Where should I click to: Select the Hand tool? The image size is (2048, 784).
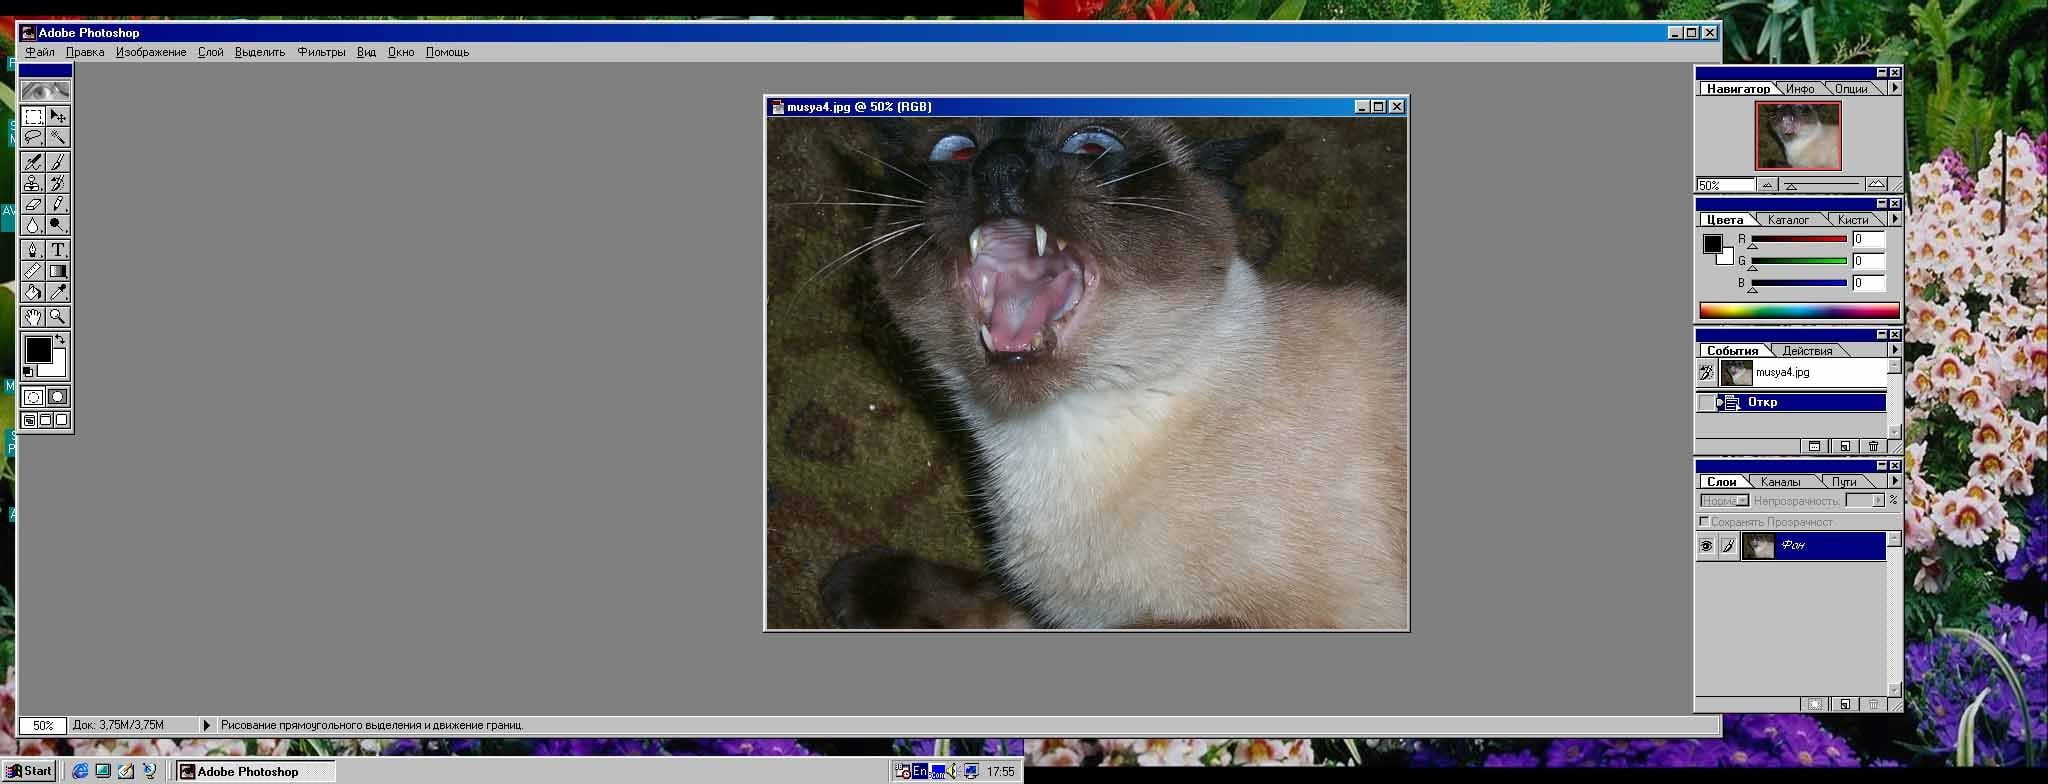click(33, 316)
